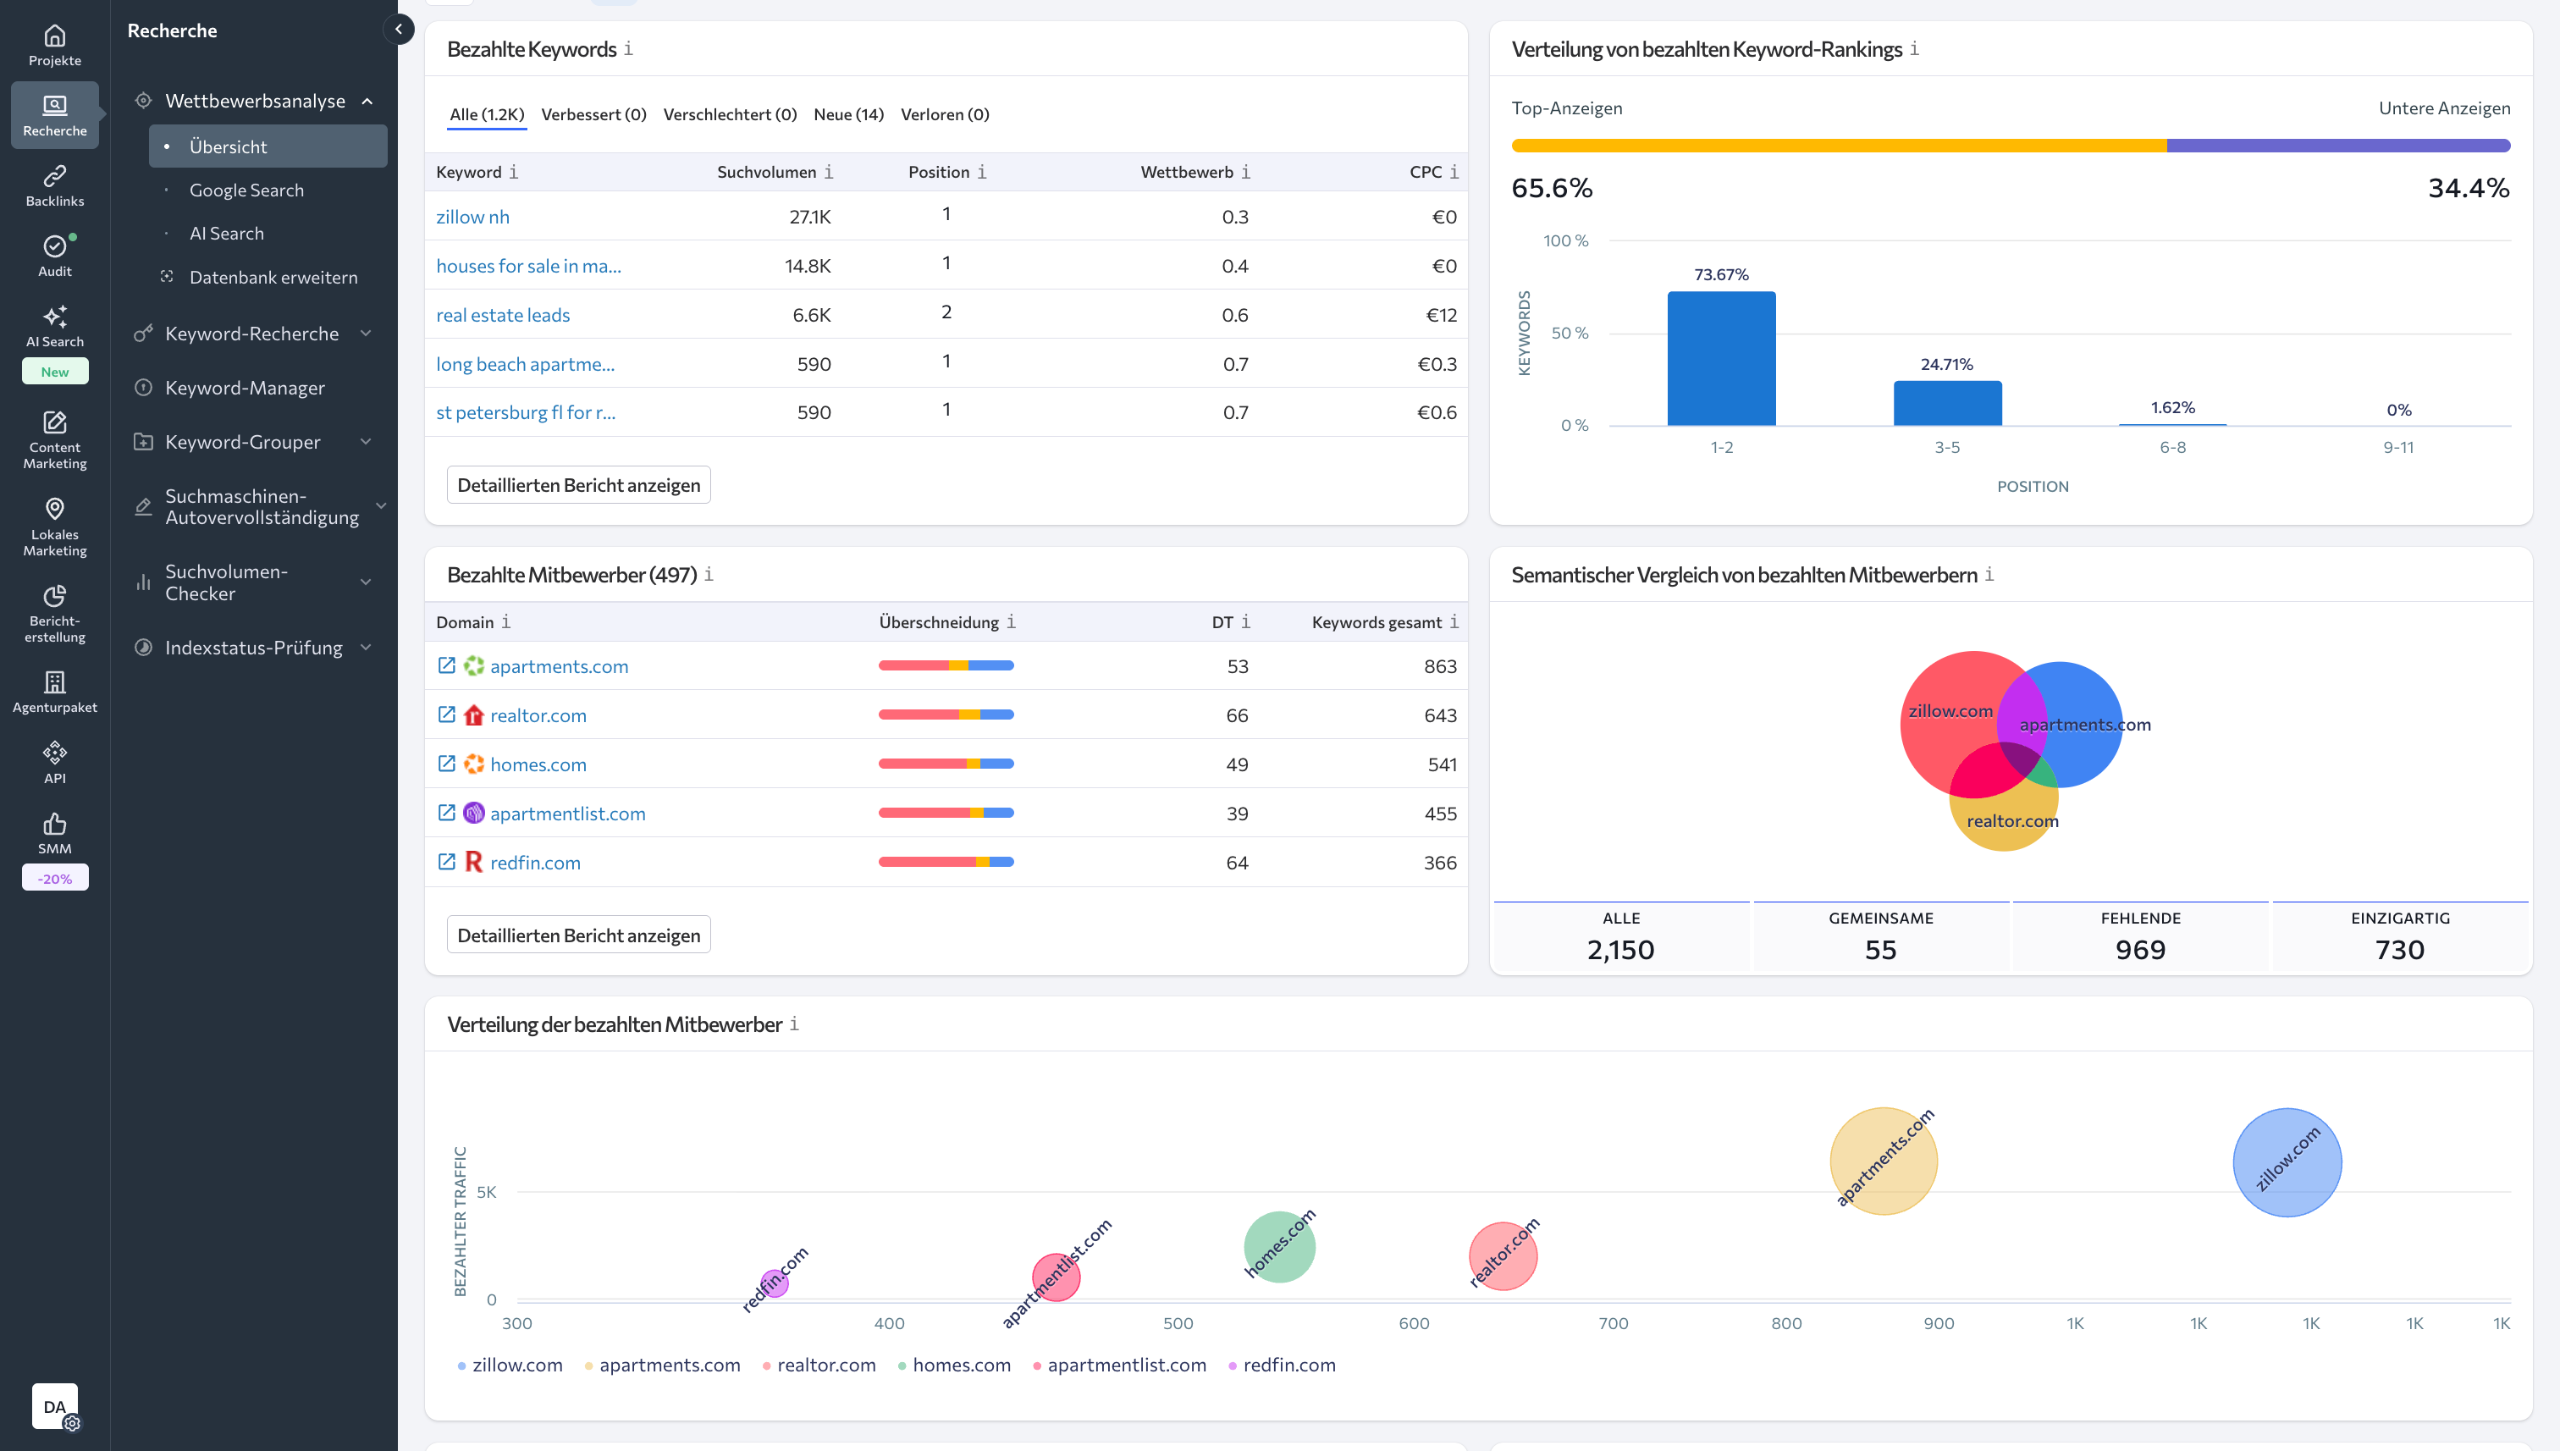Click info icon beside Bezahlte Keywords title
The width and height of the screenshot is (2560, 1451).
coord(628,49)
